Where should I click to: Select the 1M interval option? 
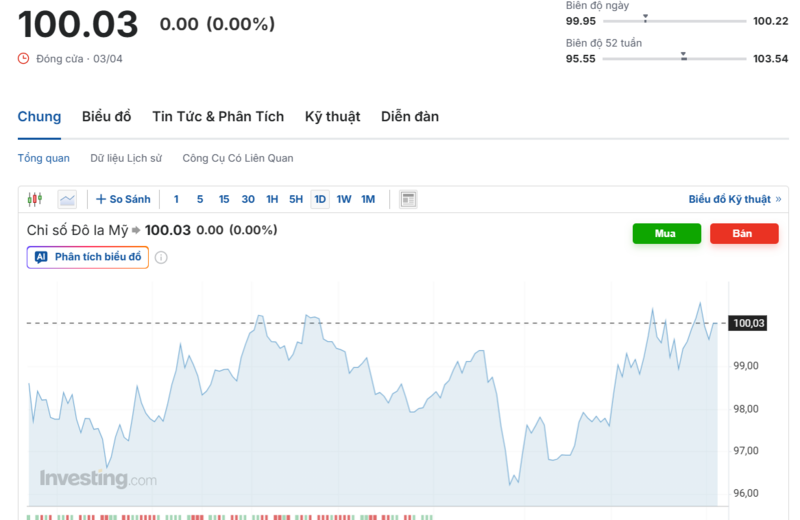tap(368, 199)
